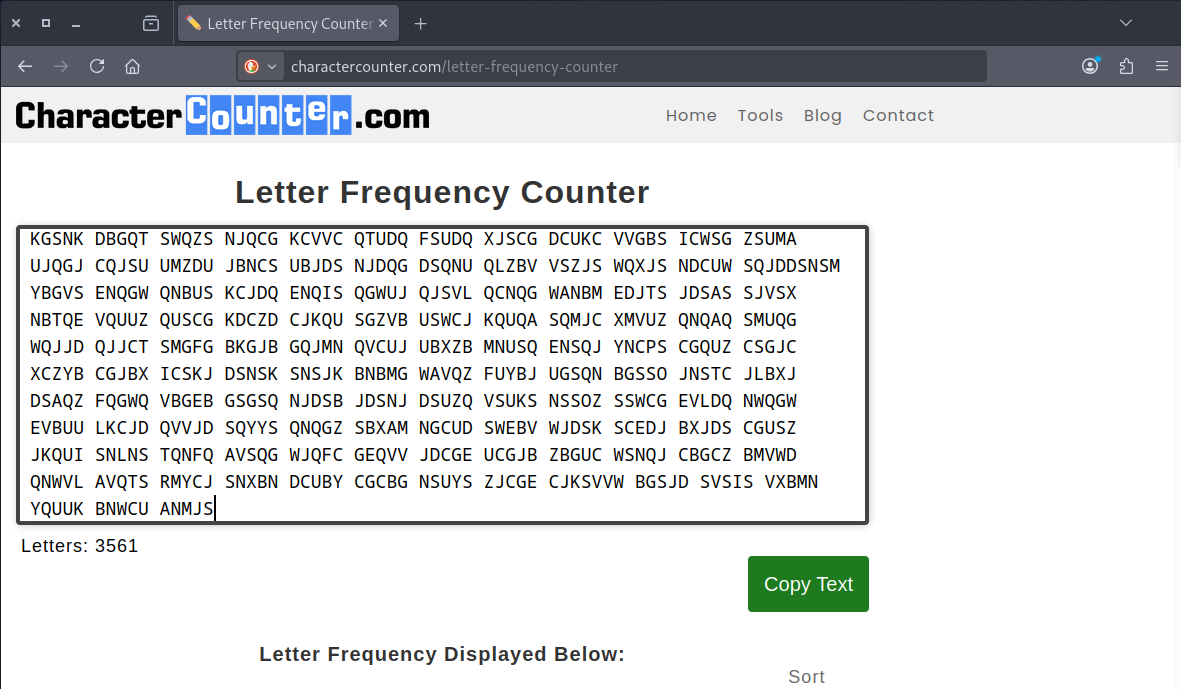Image resolution: width=1181 pixels, height=689 pixels.
Task: Open the browser home page
Action: [x=132, y=67]
